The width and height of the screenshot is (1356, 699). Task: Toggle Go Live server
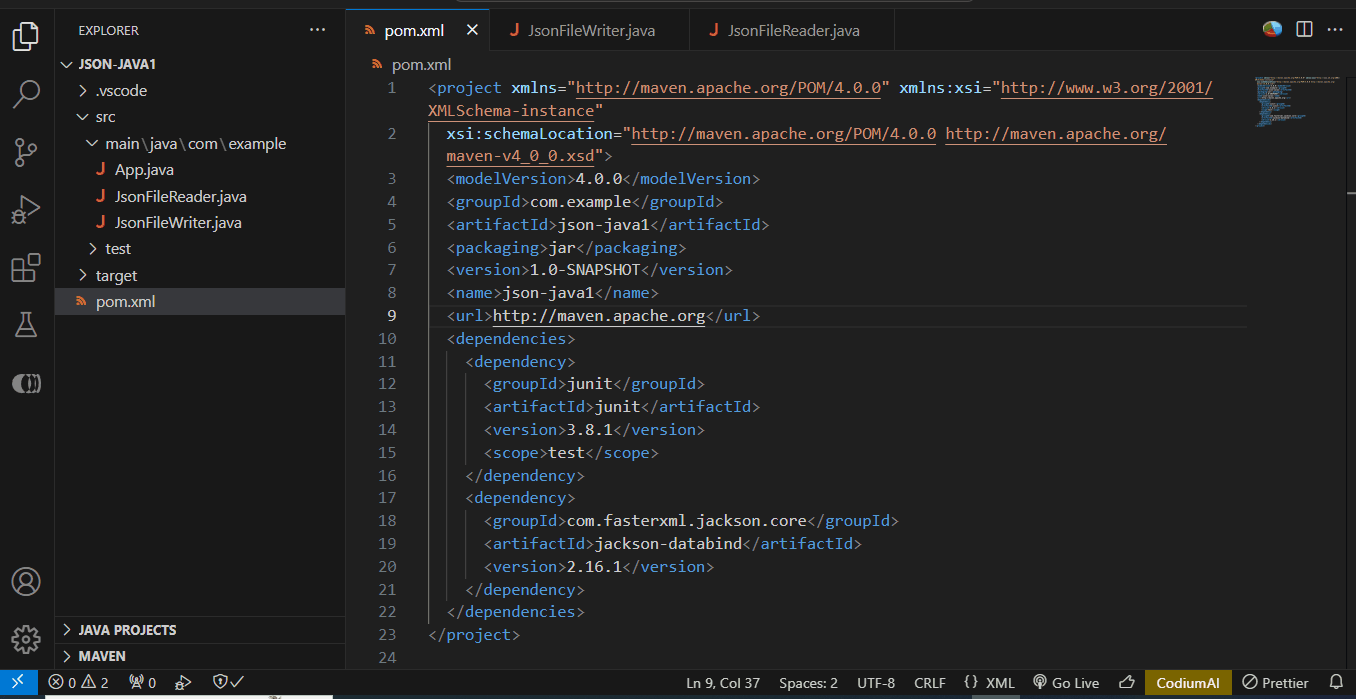1066,683
